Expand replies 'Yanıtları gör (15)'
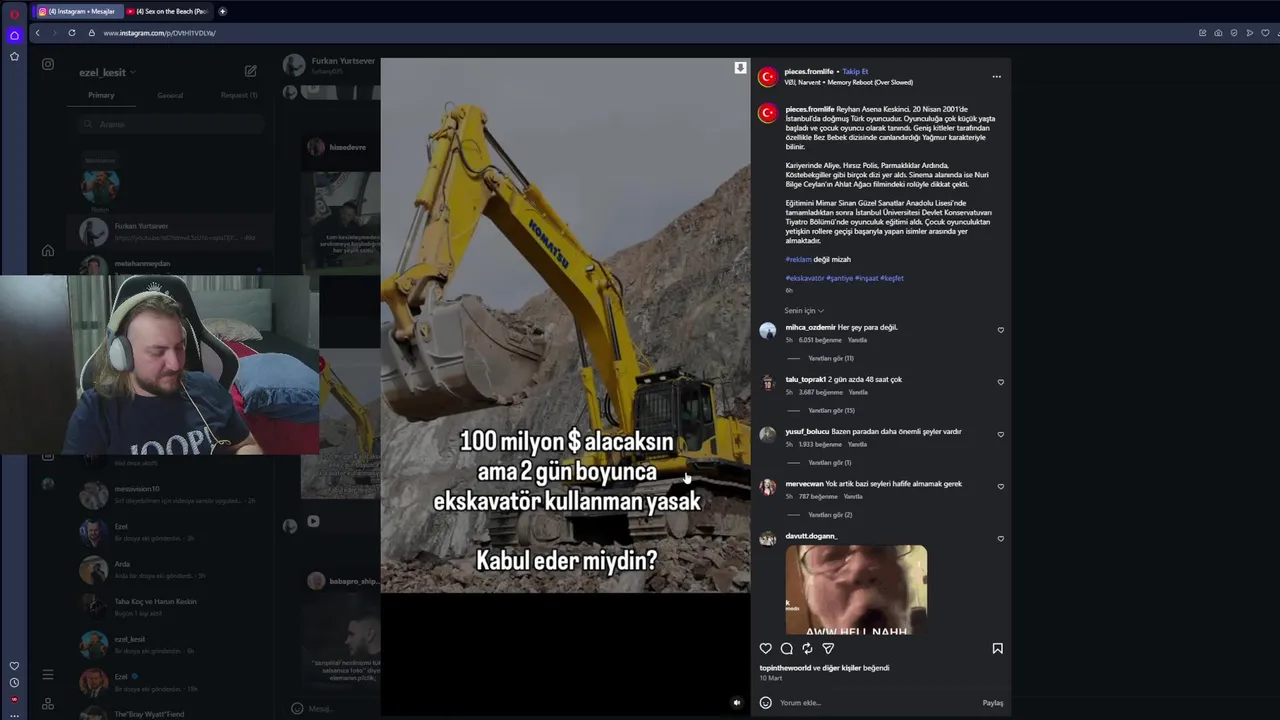 coord(831,410)
